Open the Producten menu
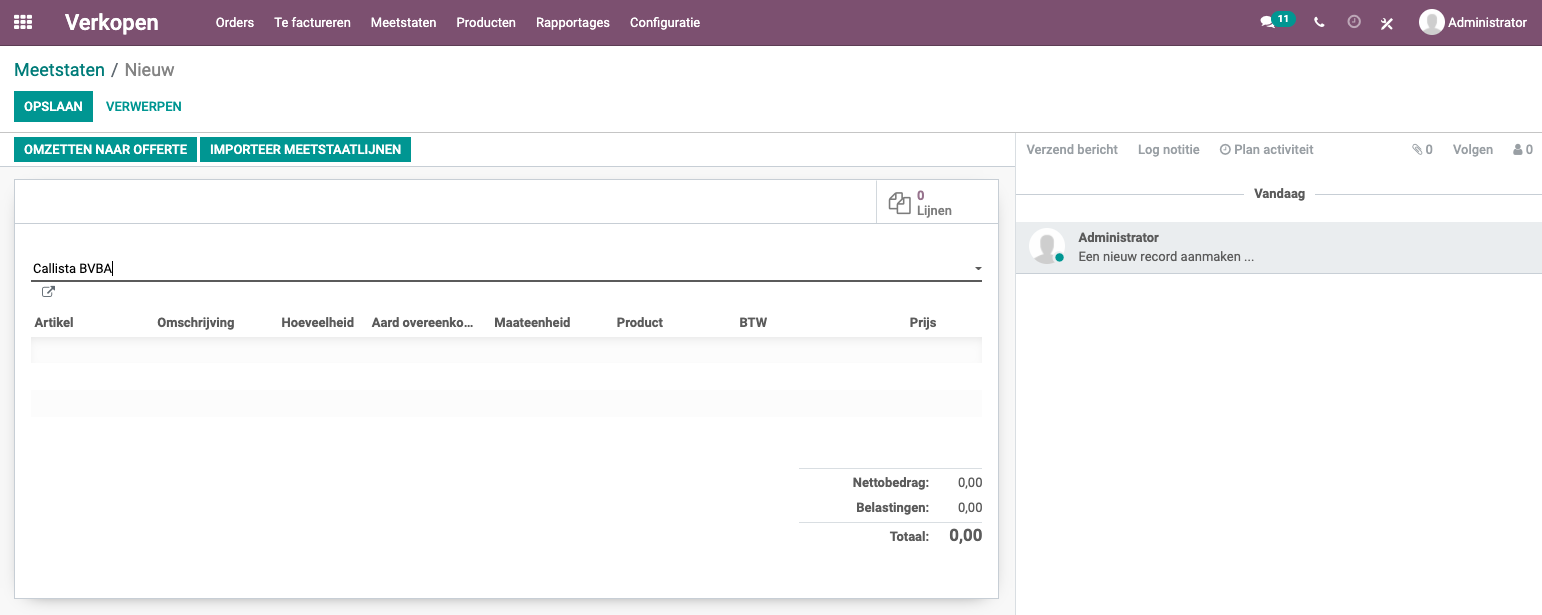 pos(486,22)
